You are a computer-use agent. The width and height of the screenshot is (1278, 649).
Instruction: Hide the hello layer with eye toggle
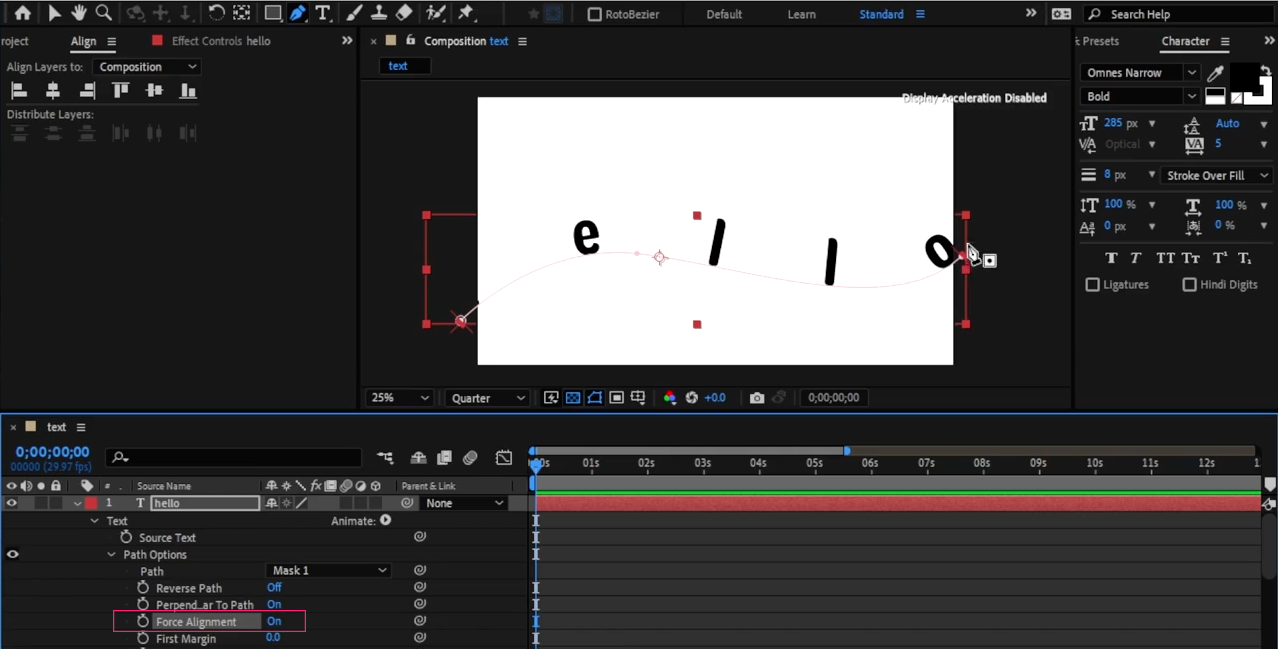12,503
